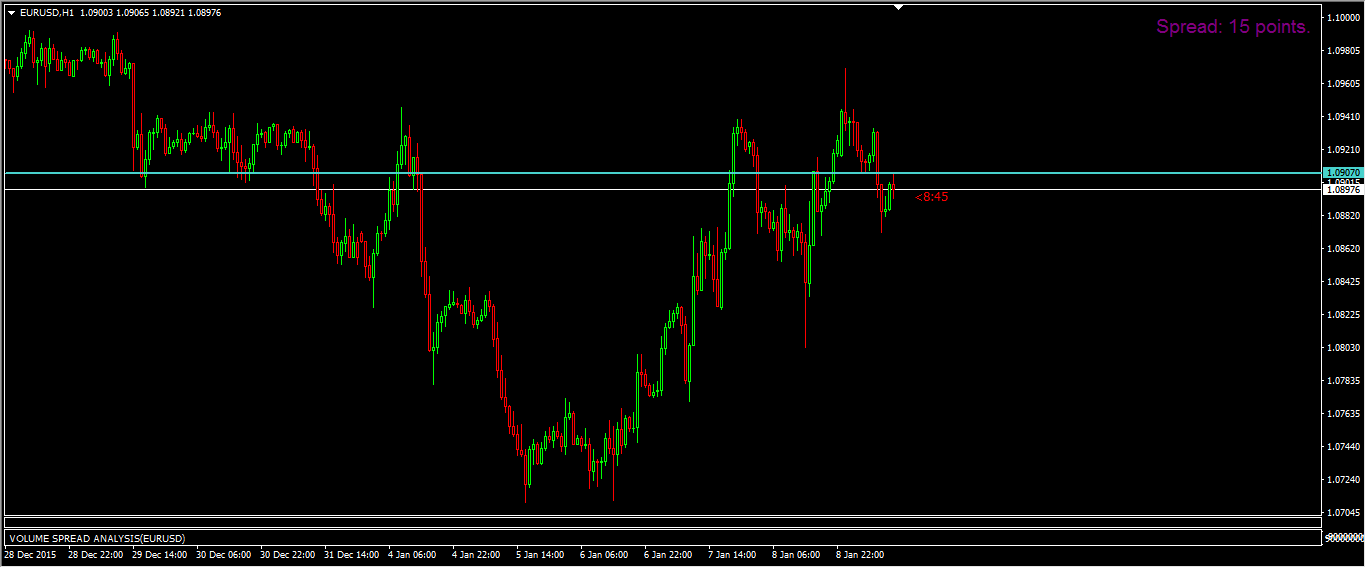Screen dimensions: 1366x568
Task: Click the 6 Jan 22:00 time label
Action: point(668,554)
